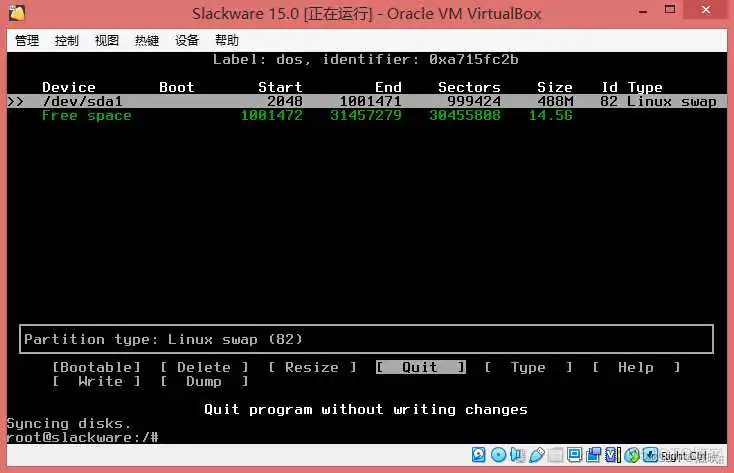Image resolution: width=734 pixels, height=473 pixels.
Task: Select the Dump option in cfdisk
Action: coord(204,381)
